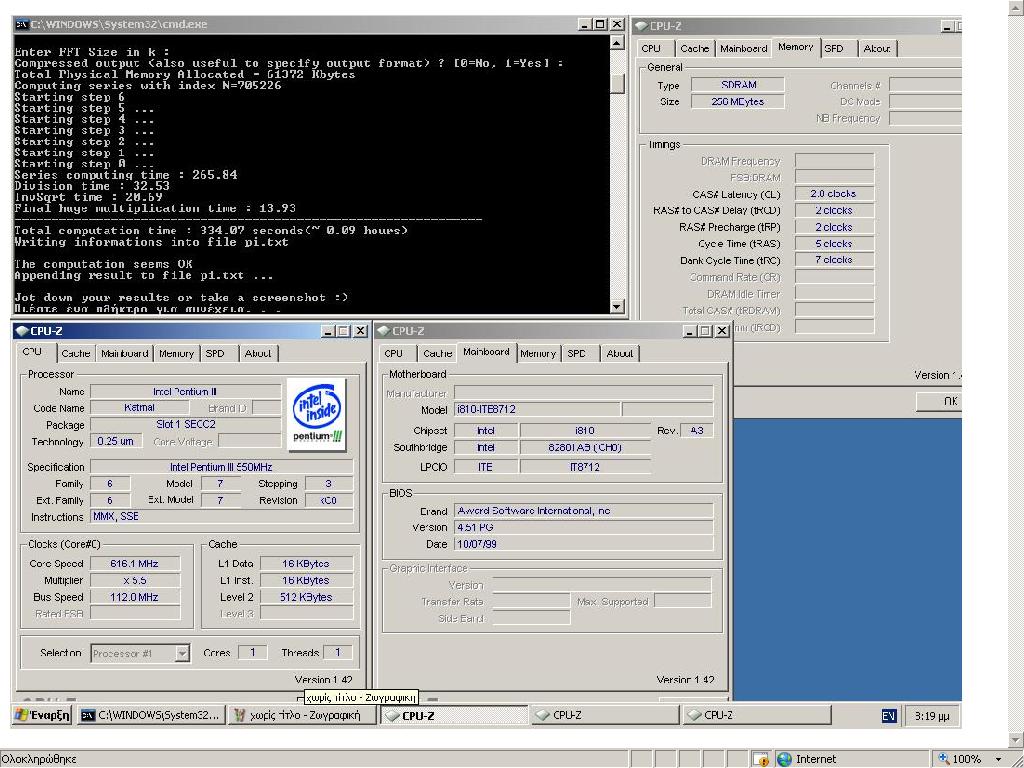
Task: Select the first CPU-Z taskbar button
Action: tap(454, 715)
